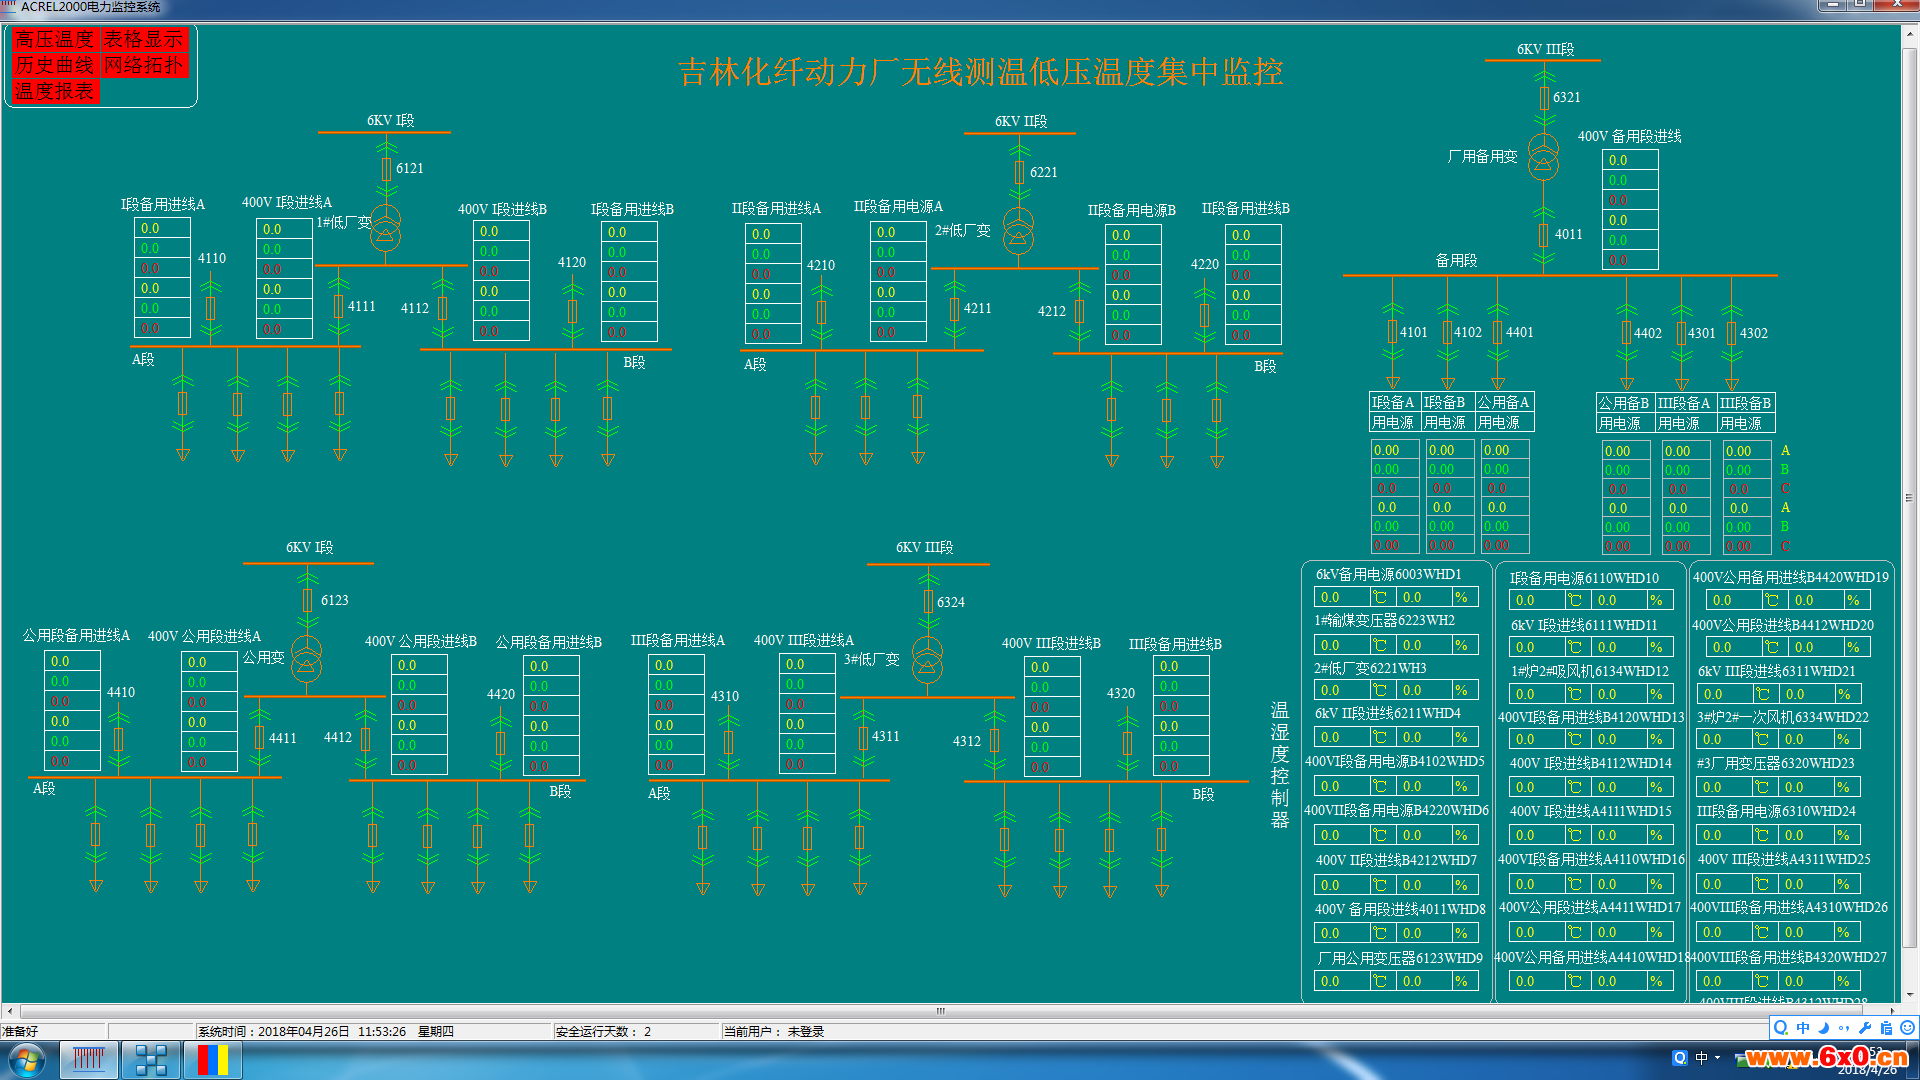Select breaker 4212 symbol
This screenshot has width=1920, height=1080.
(1079, 311)
